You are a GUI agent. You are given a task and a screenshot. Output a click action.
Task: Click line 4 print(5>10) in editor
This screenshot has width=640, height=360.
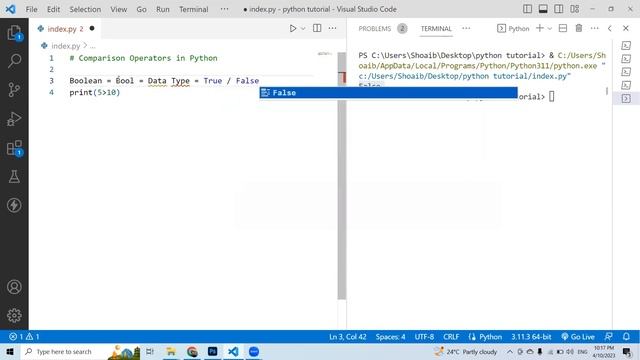pyautogui.click(x=95, y=93)
